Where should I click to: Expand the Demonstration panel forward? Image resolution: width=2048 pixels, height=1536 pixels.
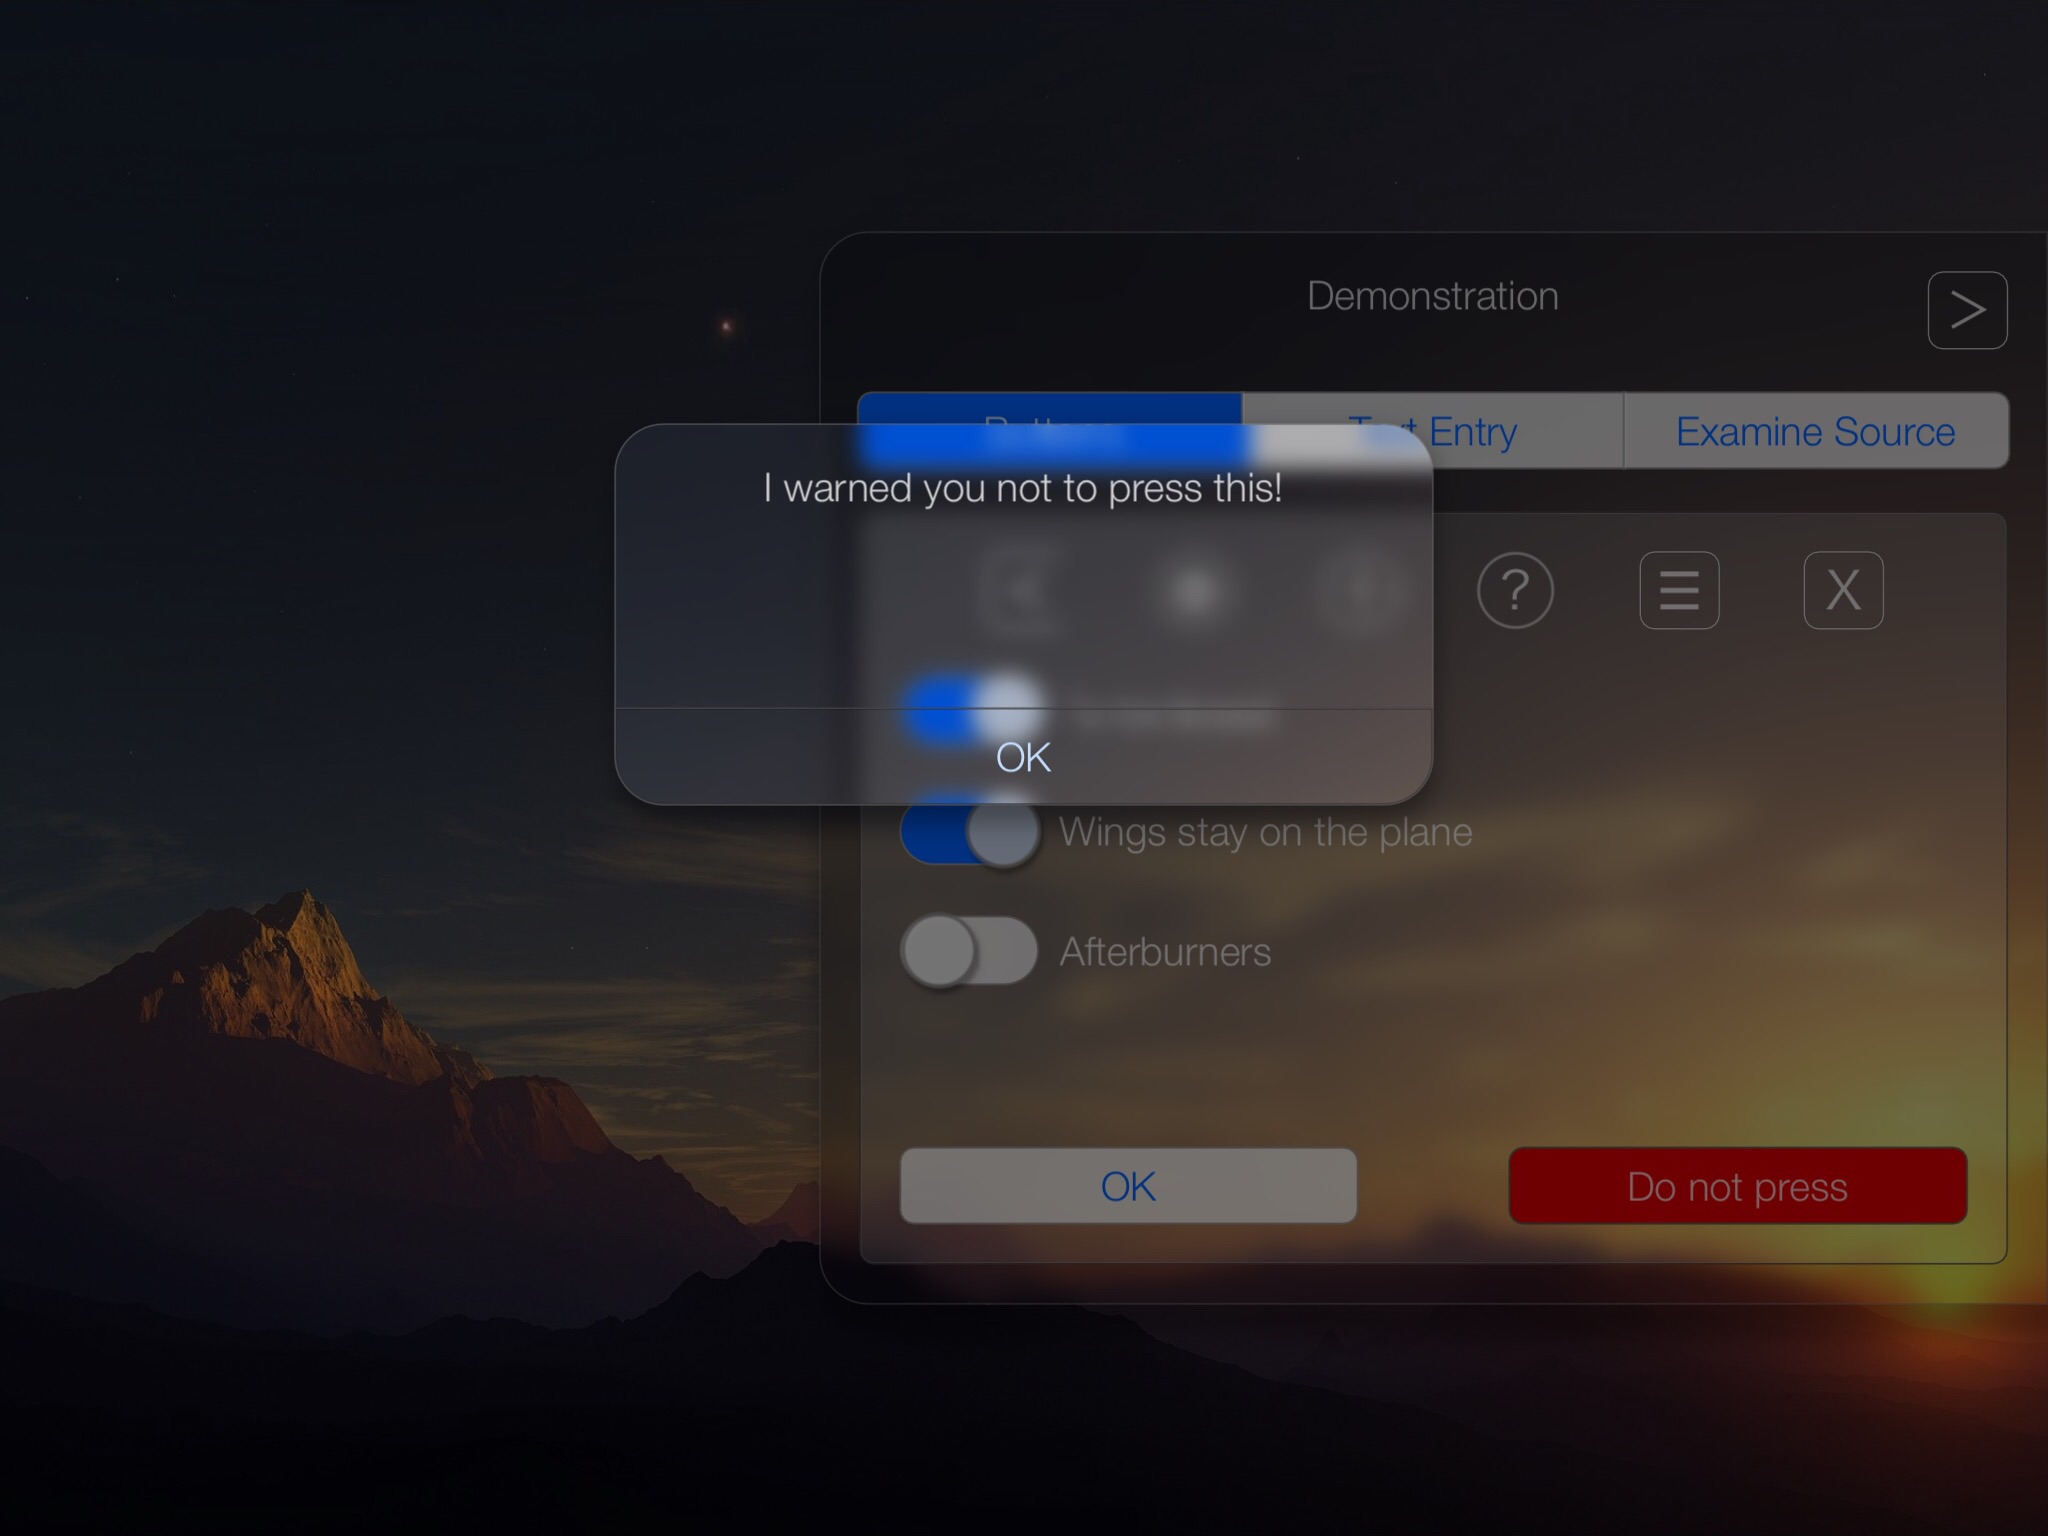click(1971, 308)
